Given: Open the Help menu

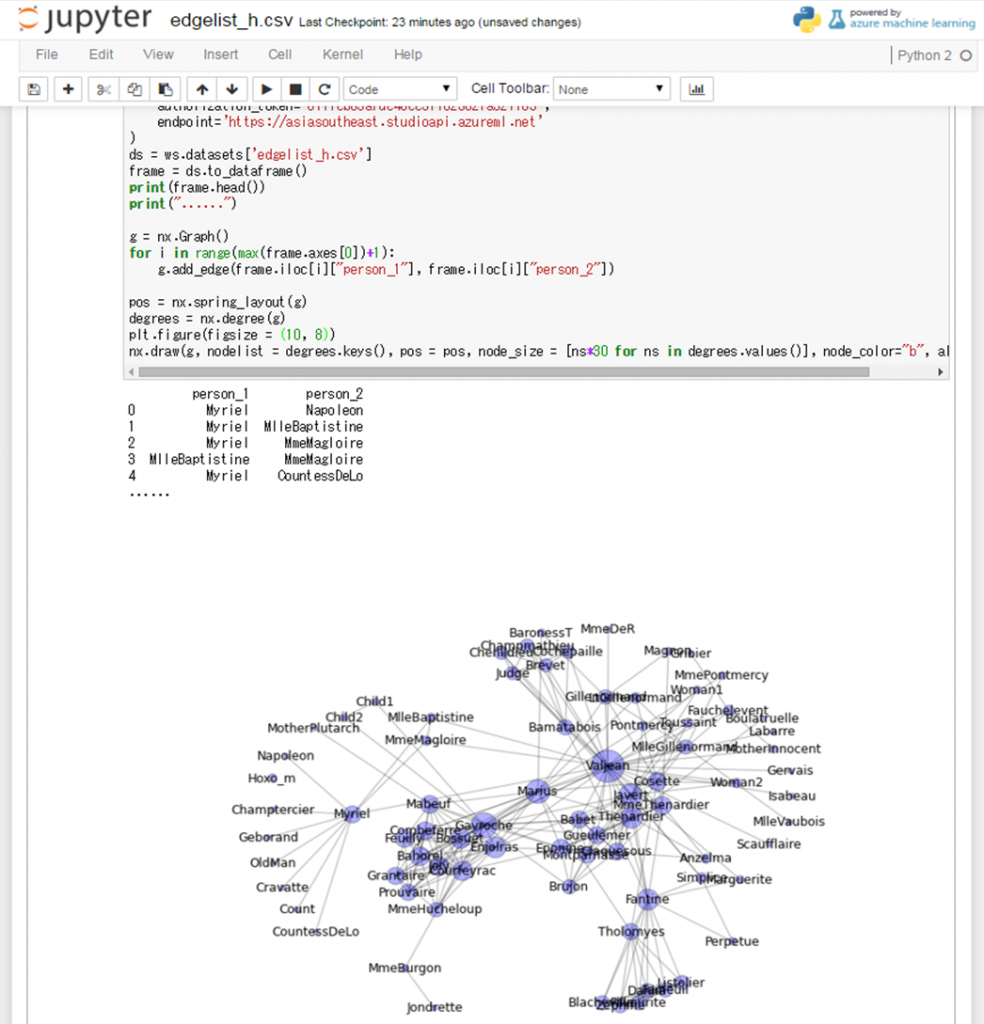Looking at the screenshot, I should click(408, 55).
